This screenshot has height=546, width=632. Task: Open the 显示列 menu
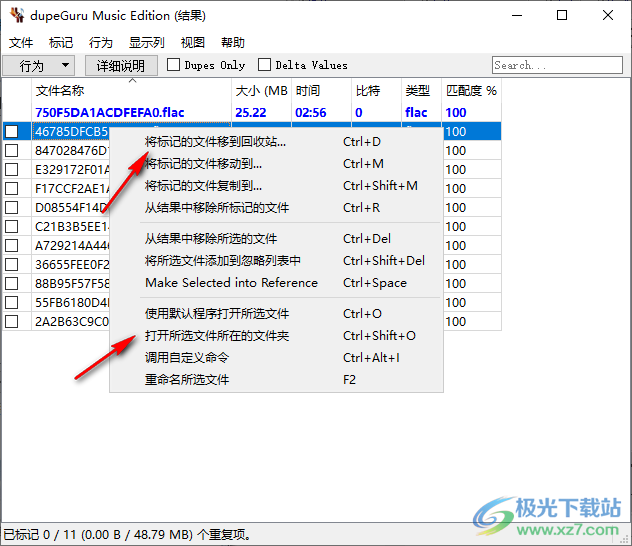pyautogui.click(x=147, y=42)
